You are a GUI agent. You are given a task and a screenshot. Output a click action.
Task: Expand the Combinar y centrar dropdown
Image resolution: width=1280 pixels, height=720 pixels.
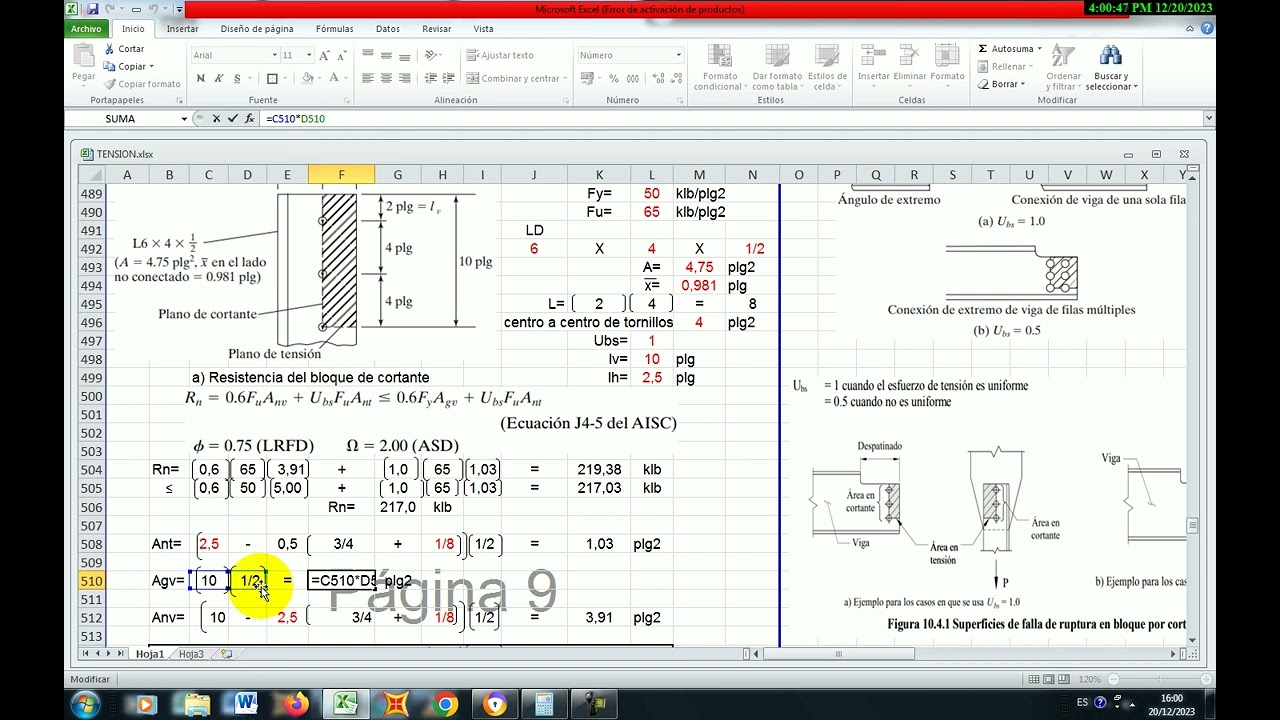(x=564, y=78)
